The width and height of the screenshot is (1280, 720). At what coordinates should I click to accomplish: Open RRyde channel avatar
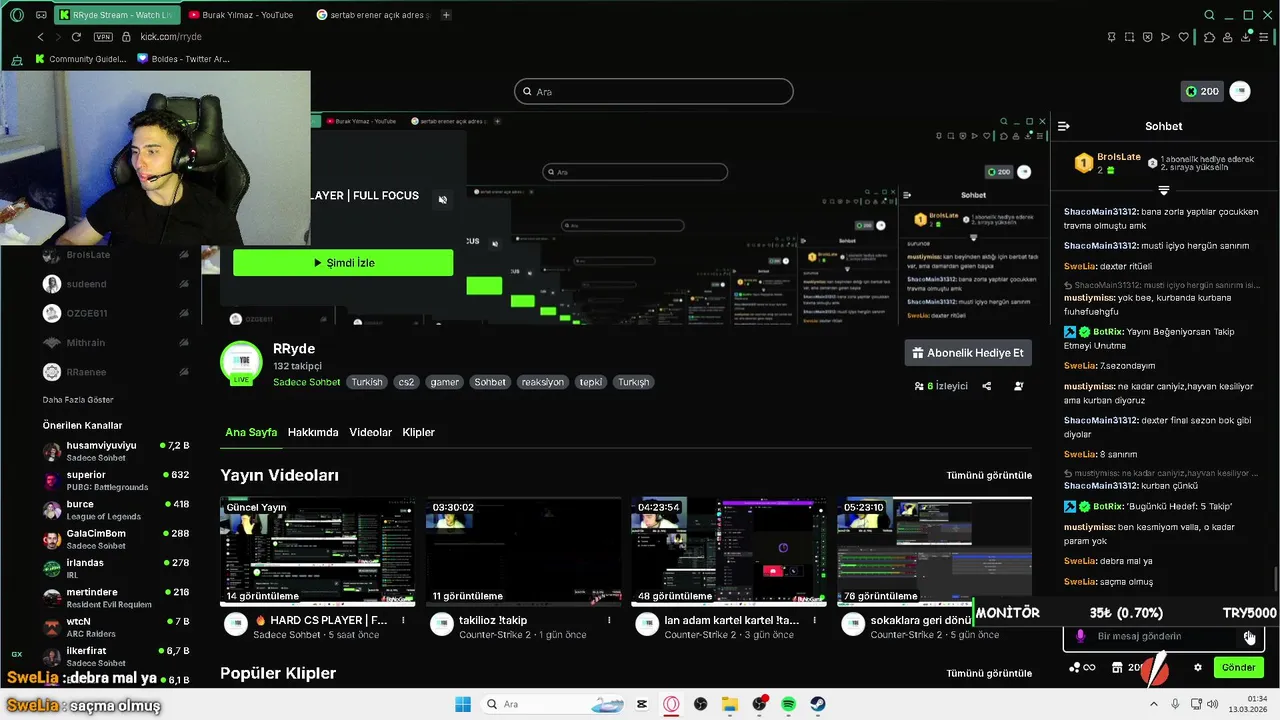pos(241,362)
